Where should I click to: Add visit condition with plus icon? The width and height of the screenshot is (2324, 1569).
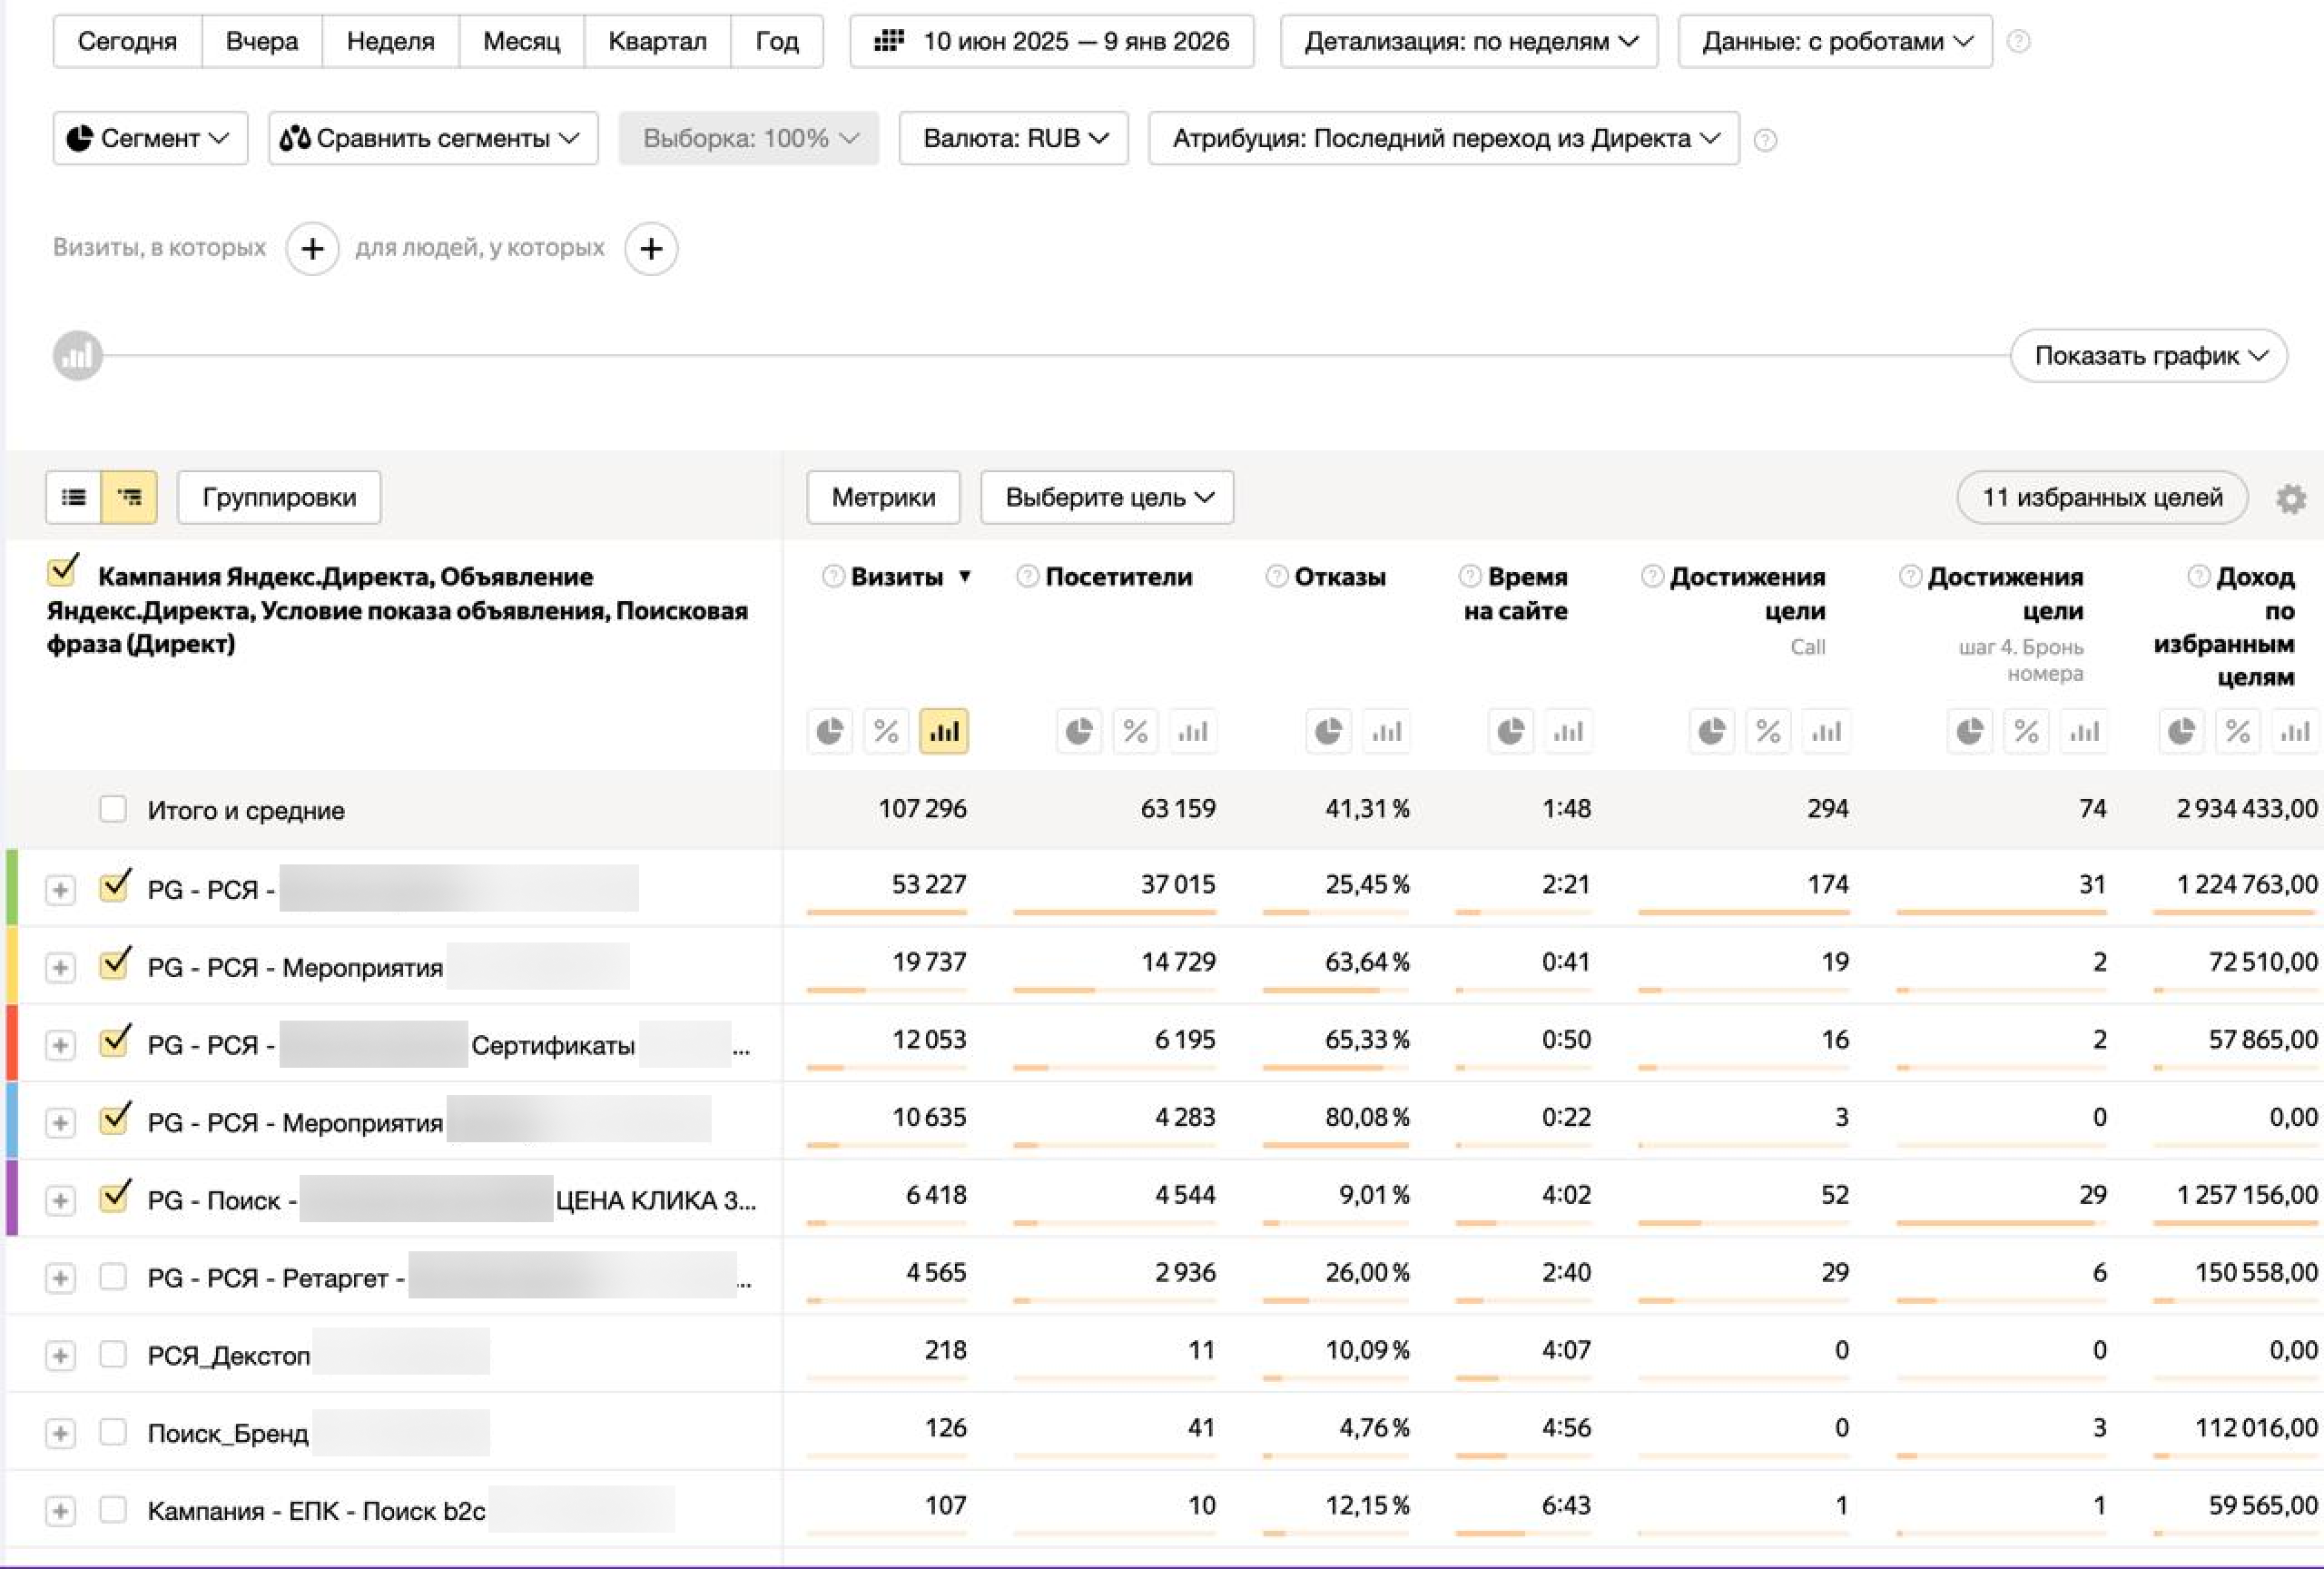coord(312,248)
